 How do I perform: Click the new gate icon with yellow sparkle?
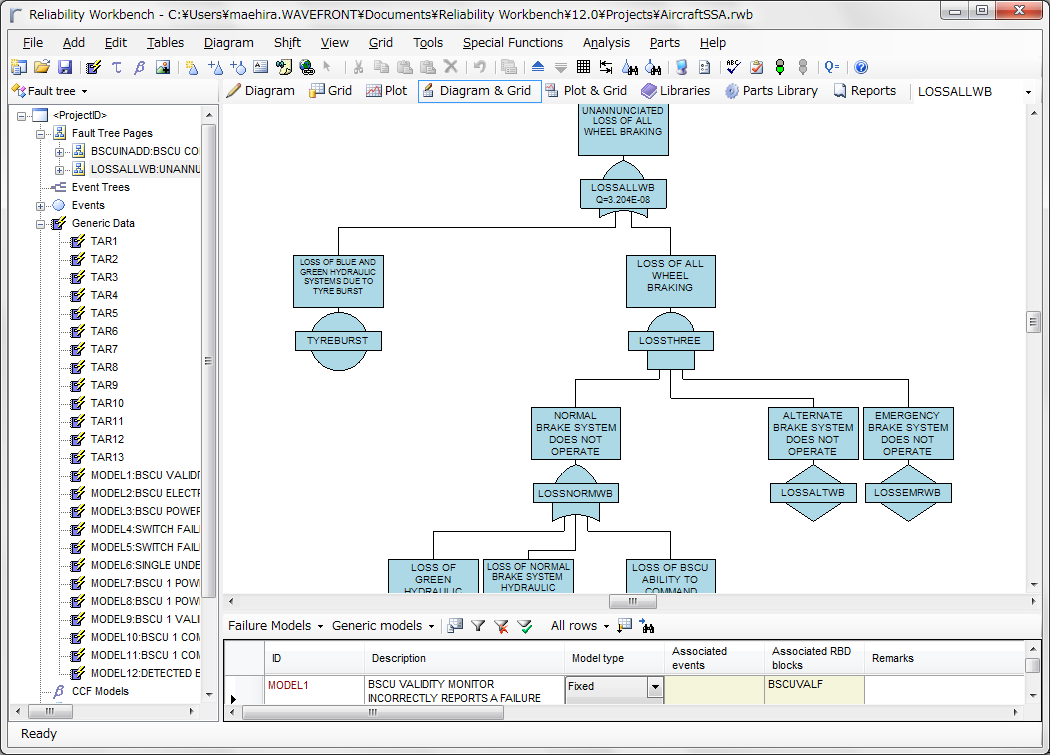(192, 67)
